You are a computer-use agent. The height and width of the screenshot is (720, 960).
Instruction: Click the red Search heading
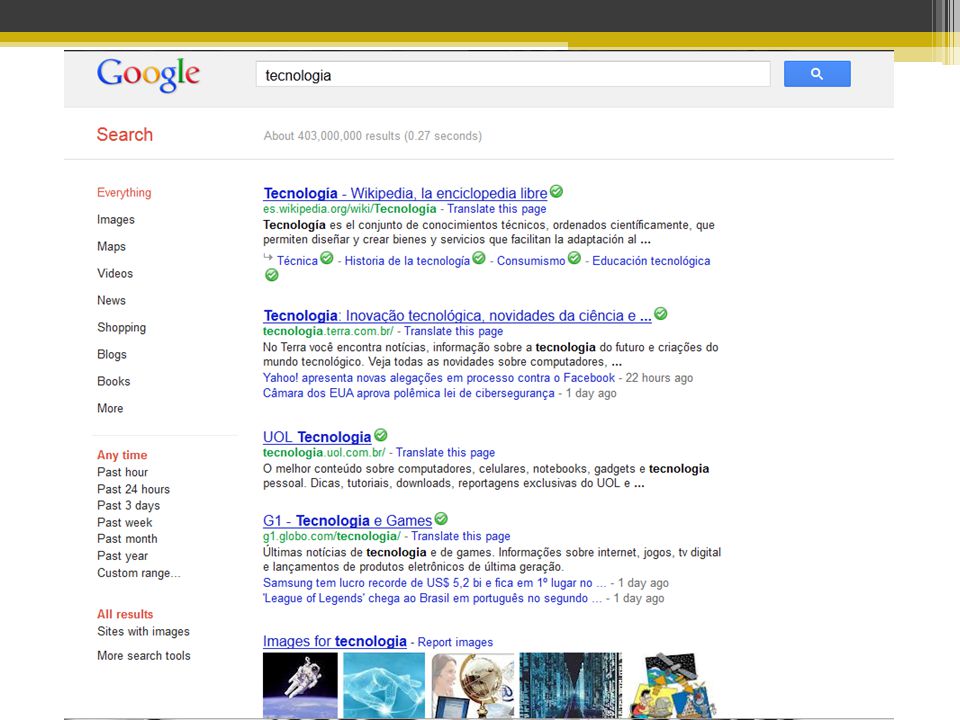125,135
